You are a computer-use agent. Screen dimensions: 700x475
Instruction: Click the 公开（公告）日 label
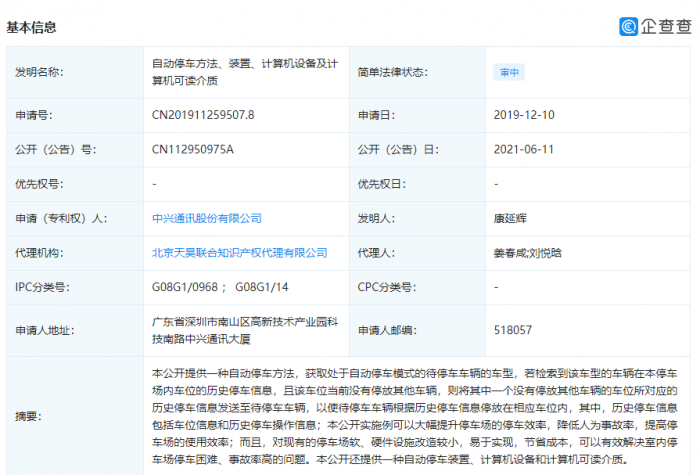click(398, 150)
